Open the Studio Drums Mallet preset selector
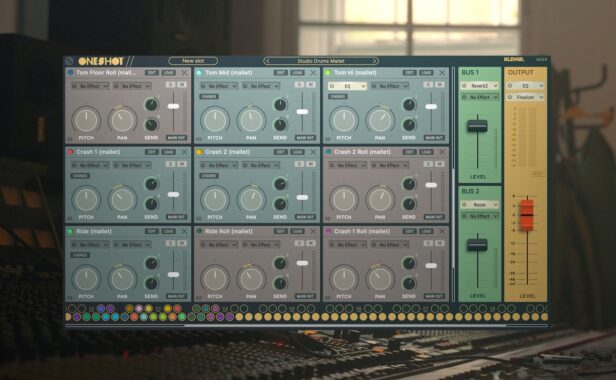The width and height of the screenshot is (616, 380). coord(321,61)
